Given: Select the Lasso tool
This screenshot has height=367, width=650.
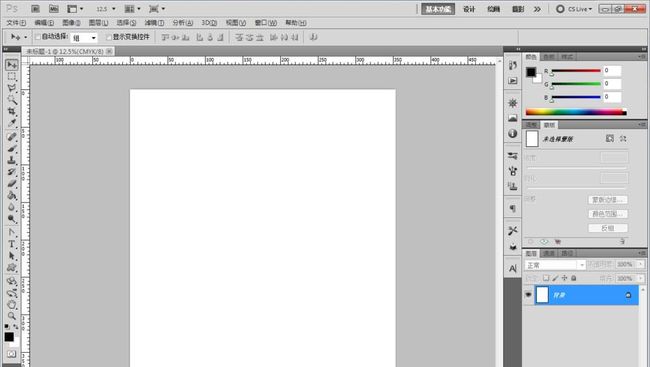Looking at the screenshot, I should tap(12, 88).
